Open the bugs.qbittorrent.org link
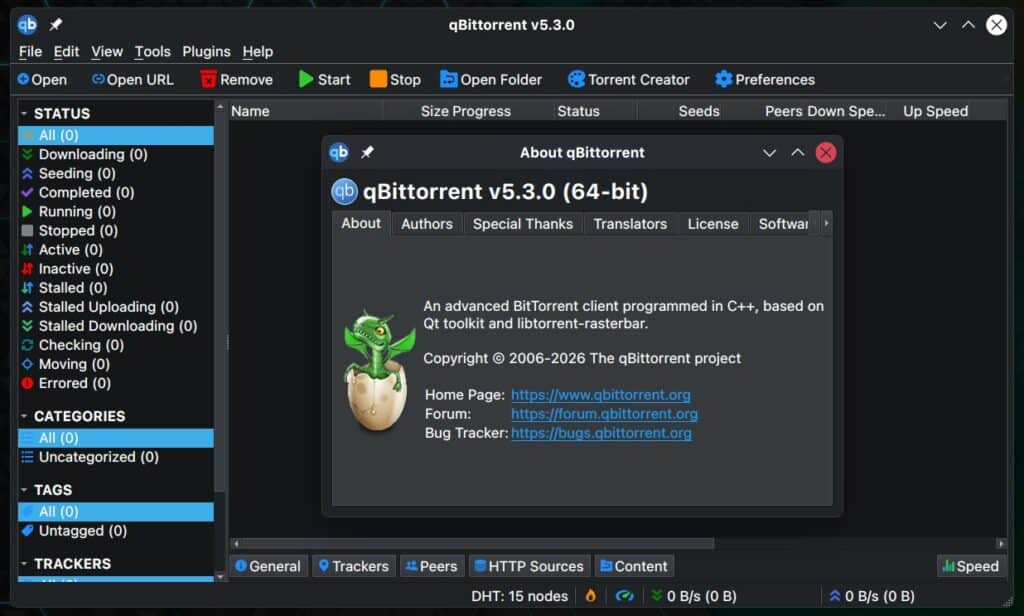 [x=601, y=433]
